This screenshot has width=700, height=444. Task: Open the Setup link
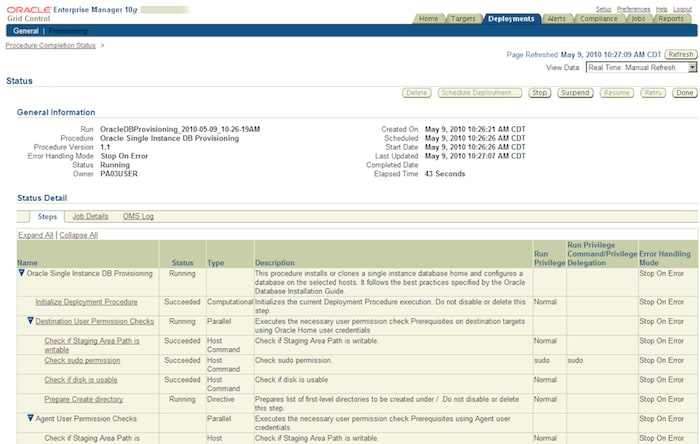pyautogui.click(x=603, y=9)
